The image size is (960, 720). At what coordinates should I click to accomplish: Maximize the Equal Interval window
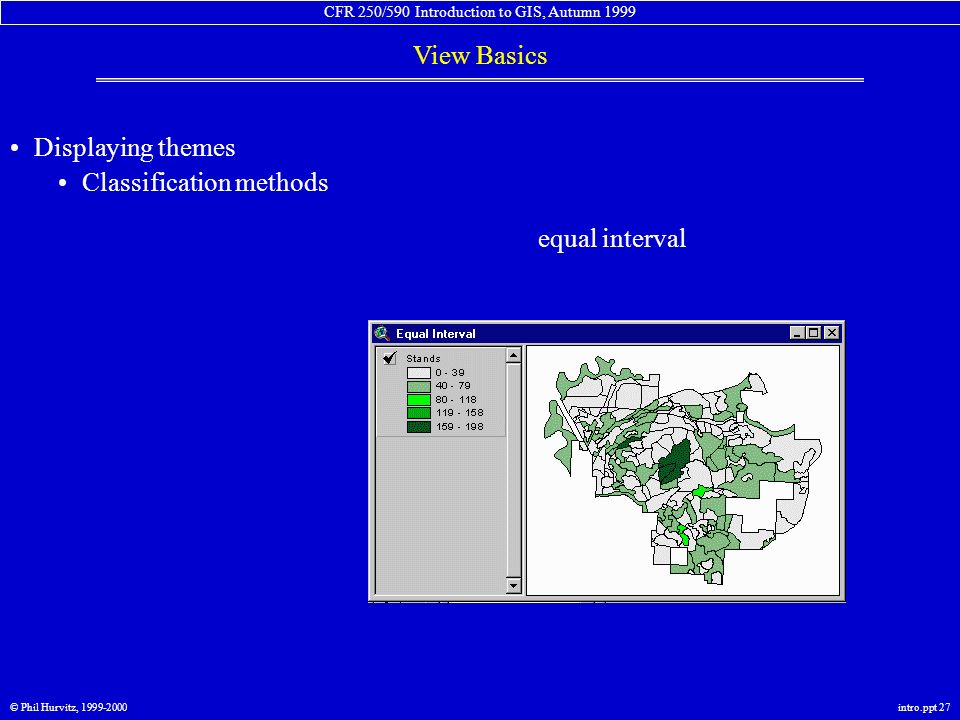(813, 333)
